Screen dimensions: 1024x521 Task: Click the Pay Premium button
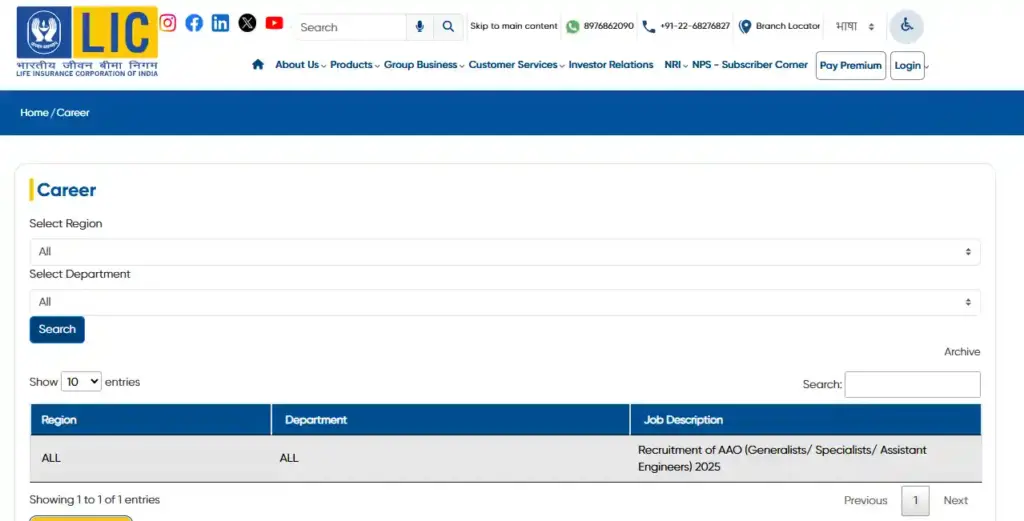(850, 66)
